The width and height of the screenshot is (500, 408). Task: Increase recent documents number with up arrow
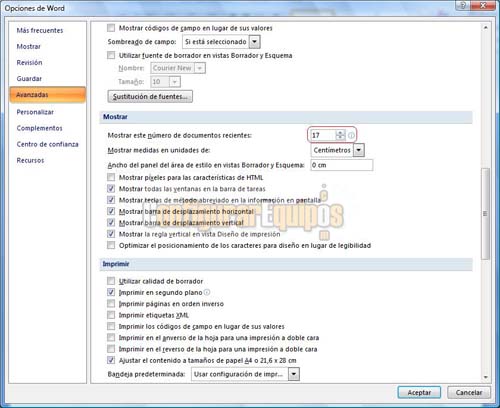[x=340, y=133]
